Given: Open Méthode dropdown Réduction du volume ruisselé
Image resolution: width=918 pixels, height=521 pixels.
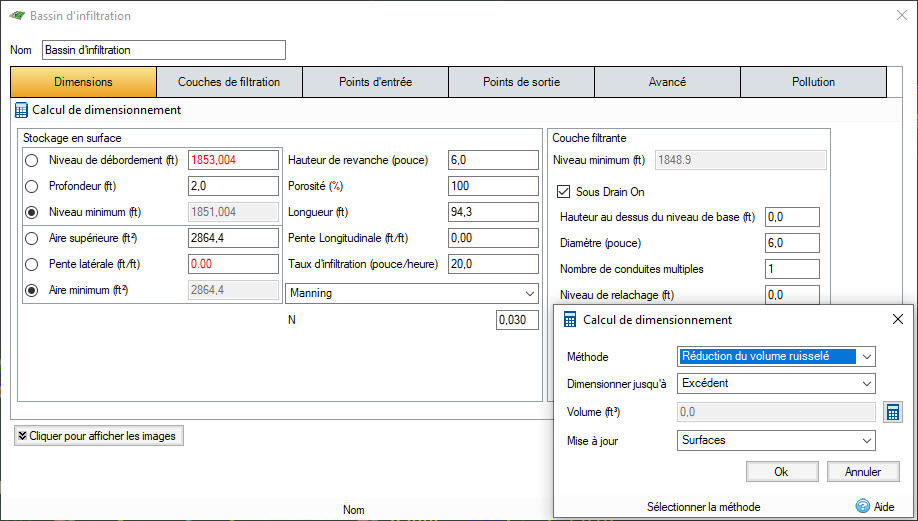Looking at the screenshot, I should [x=776, y=356].
